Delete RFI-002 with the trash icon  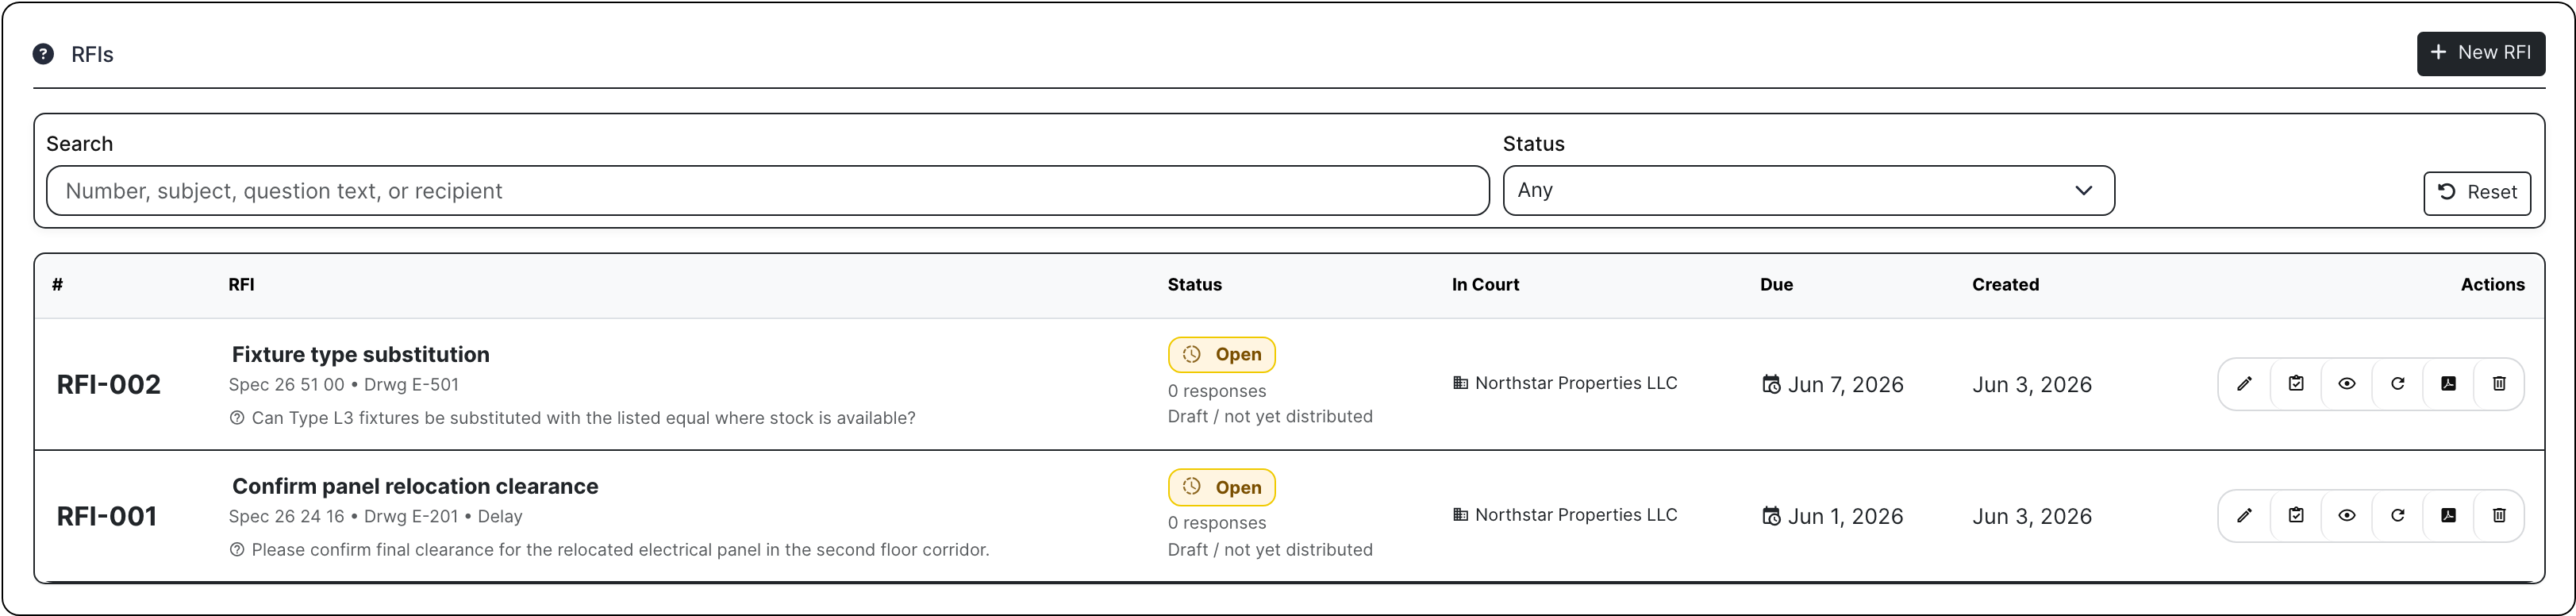(x=2499, y=384)
